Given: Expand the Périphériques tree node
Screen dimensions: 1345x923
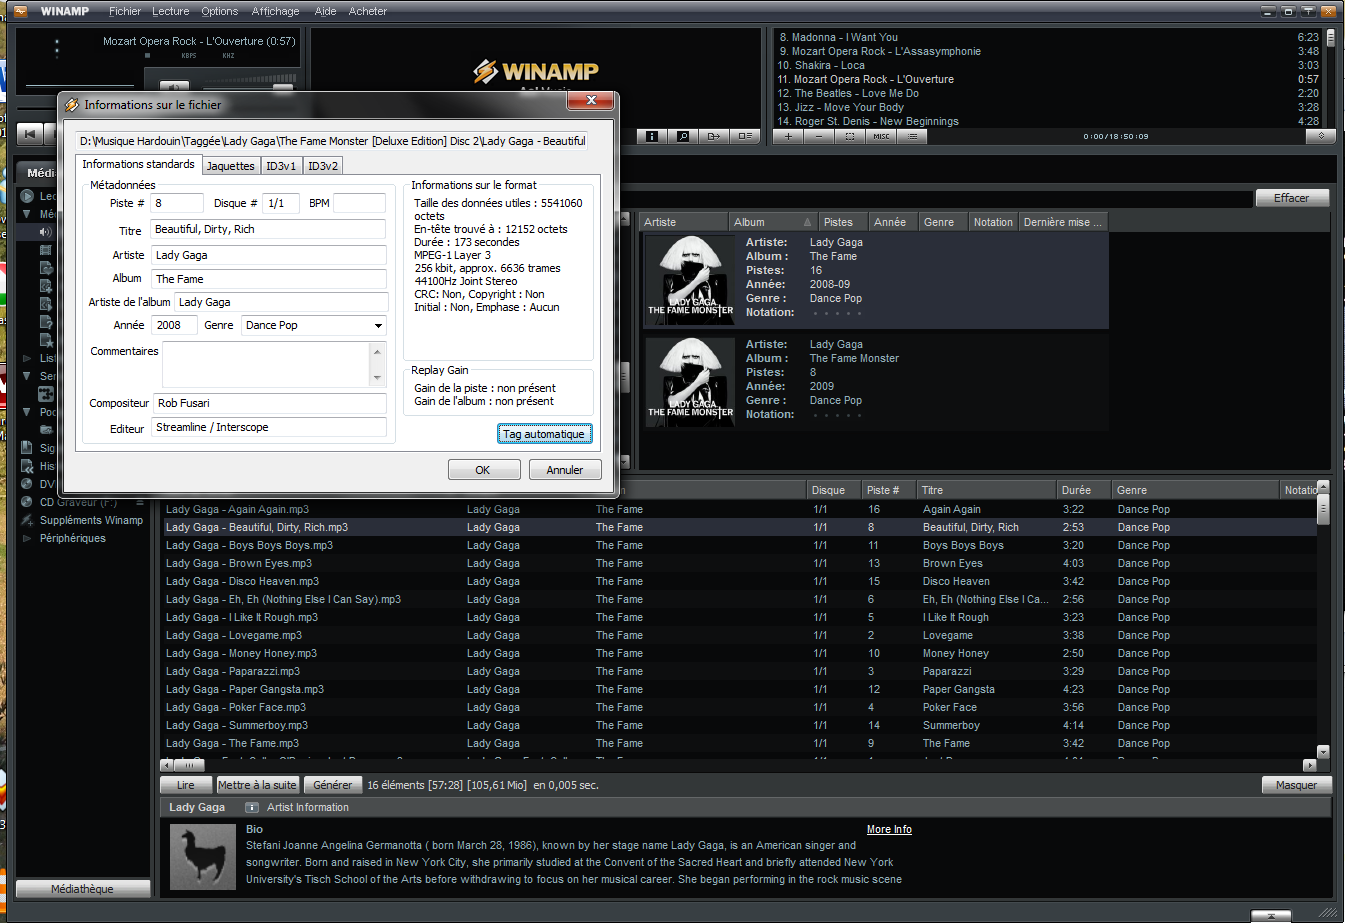Looking at the screenshot, I should tap(27, 538).
